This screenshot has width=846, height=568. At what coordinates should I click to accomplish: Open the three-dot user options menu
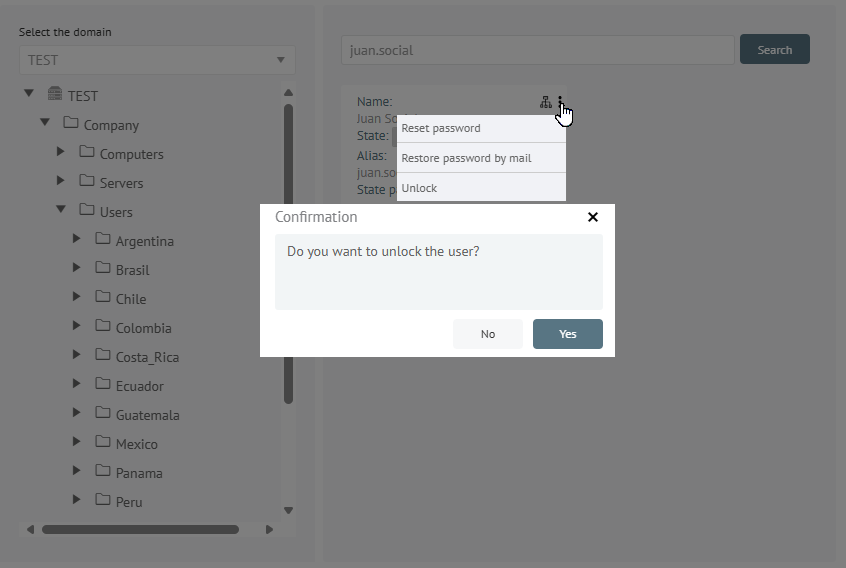pyautogui.click(x=561, y=102)
